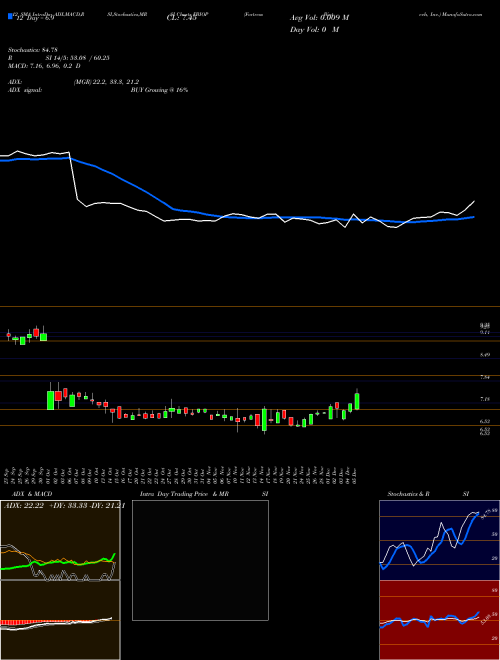
Task: Select the 'Day Vol: 0 M' text
Action: click(x=314, y=30)
